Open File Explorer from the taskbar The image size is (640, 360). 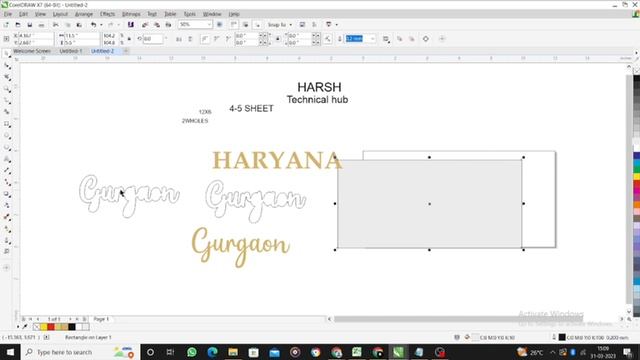tap(233, 352)
